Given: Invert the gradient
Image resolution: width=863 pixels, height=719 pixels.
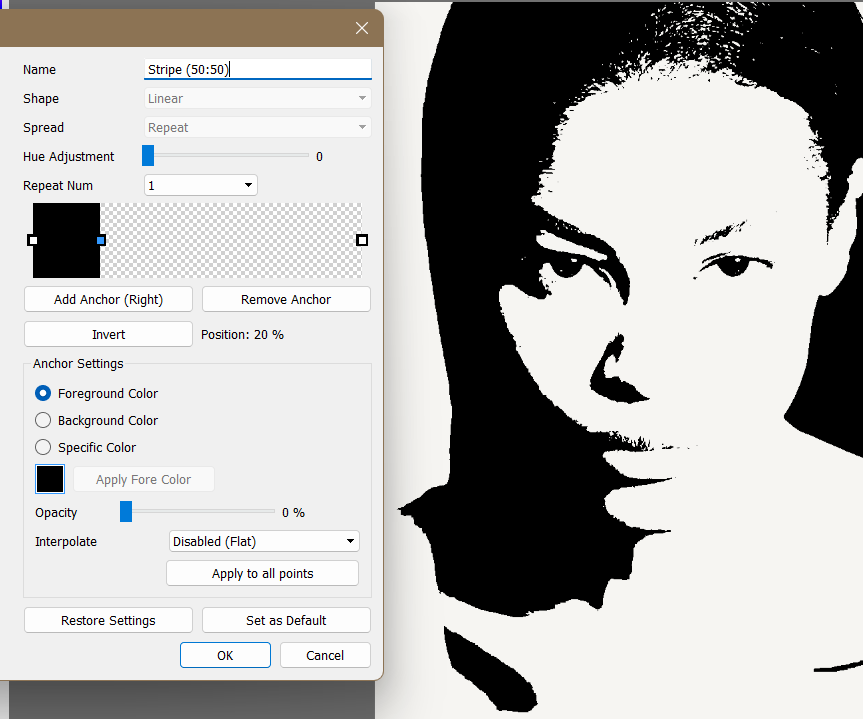Looking at the screenshot, I should [x=108, y=334].
